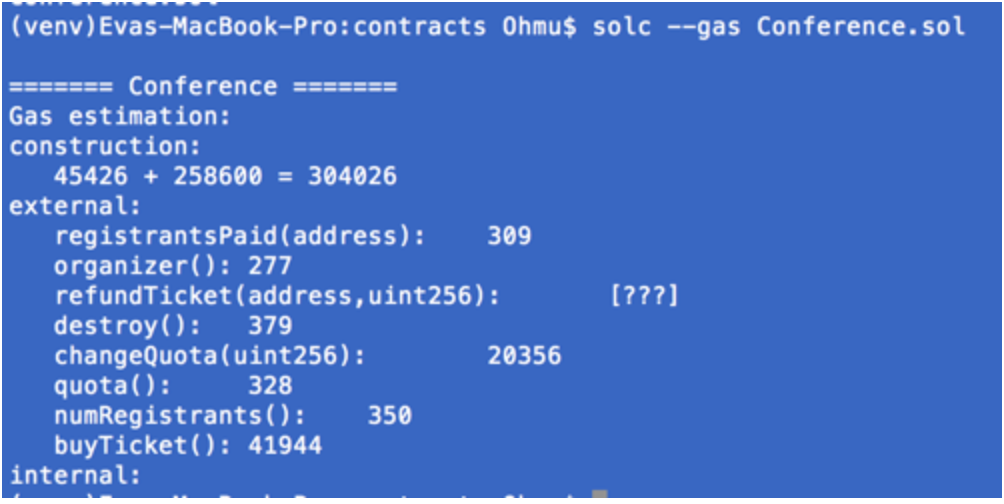Click the 304026 construction total

(x=352, y=177)
